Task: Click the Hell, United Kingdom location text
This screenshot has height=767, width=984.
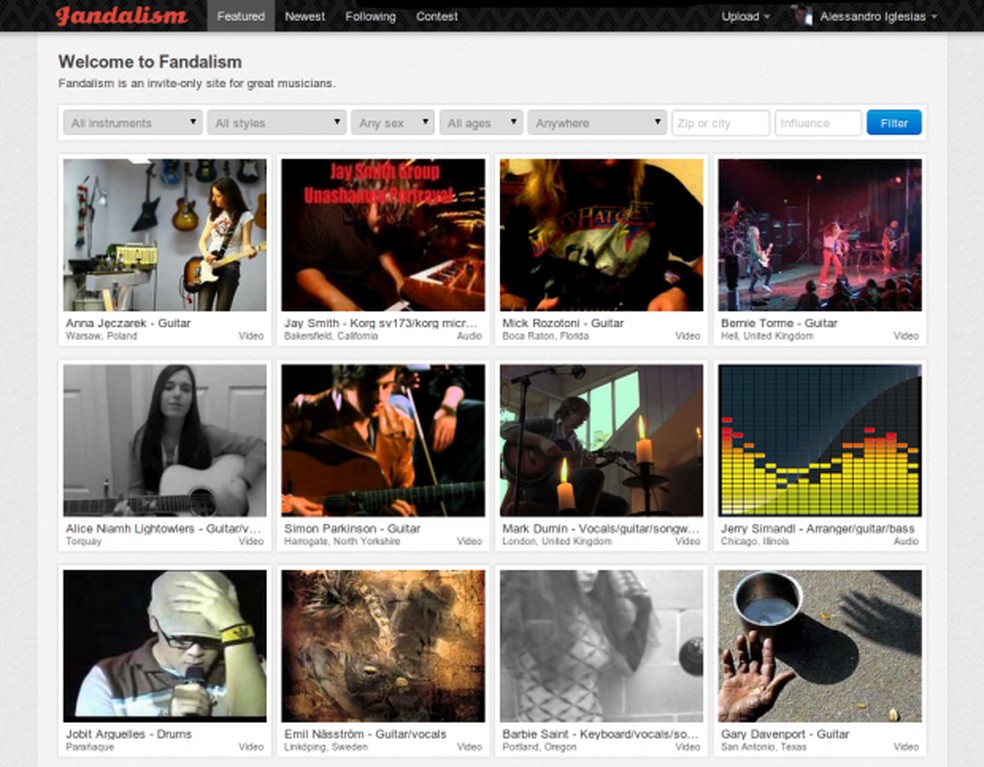Action: pos(767,336)
